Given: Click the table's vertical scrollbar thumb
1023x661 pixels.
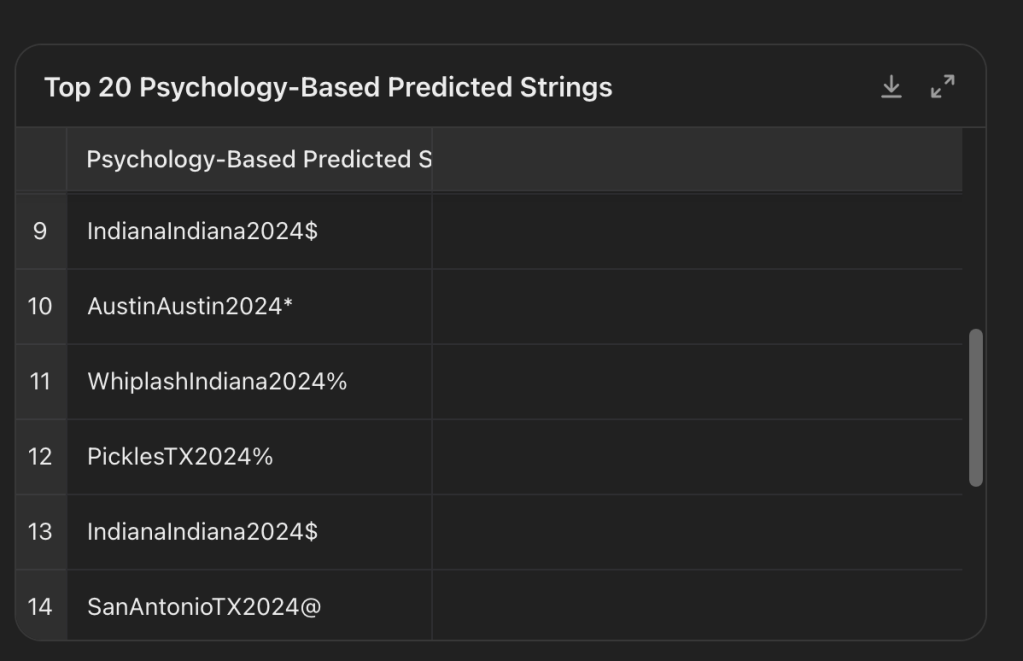Looking at the screenshot, I should pyautogui.click(x=976, y=407).
